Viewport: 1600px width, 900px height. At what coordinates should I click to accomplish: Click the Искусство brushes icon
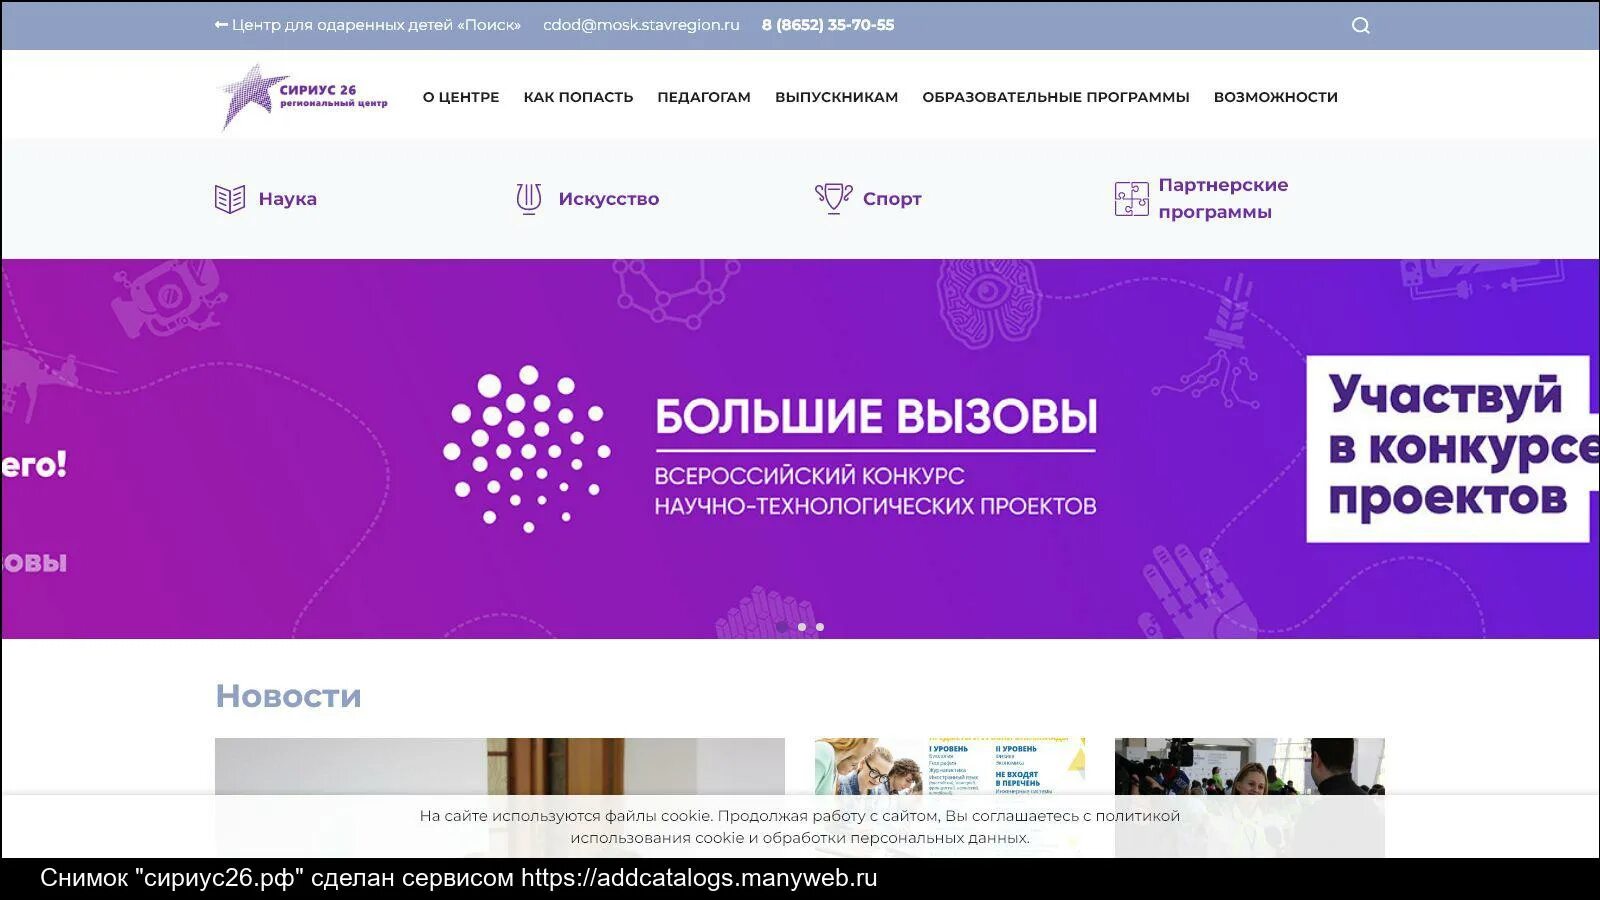click(529, 199)
